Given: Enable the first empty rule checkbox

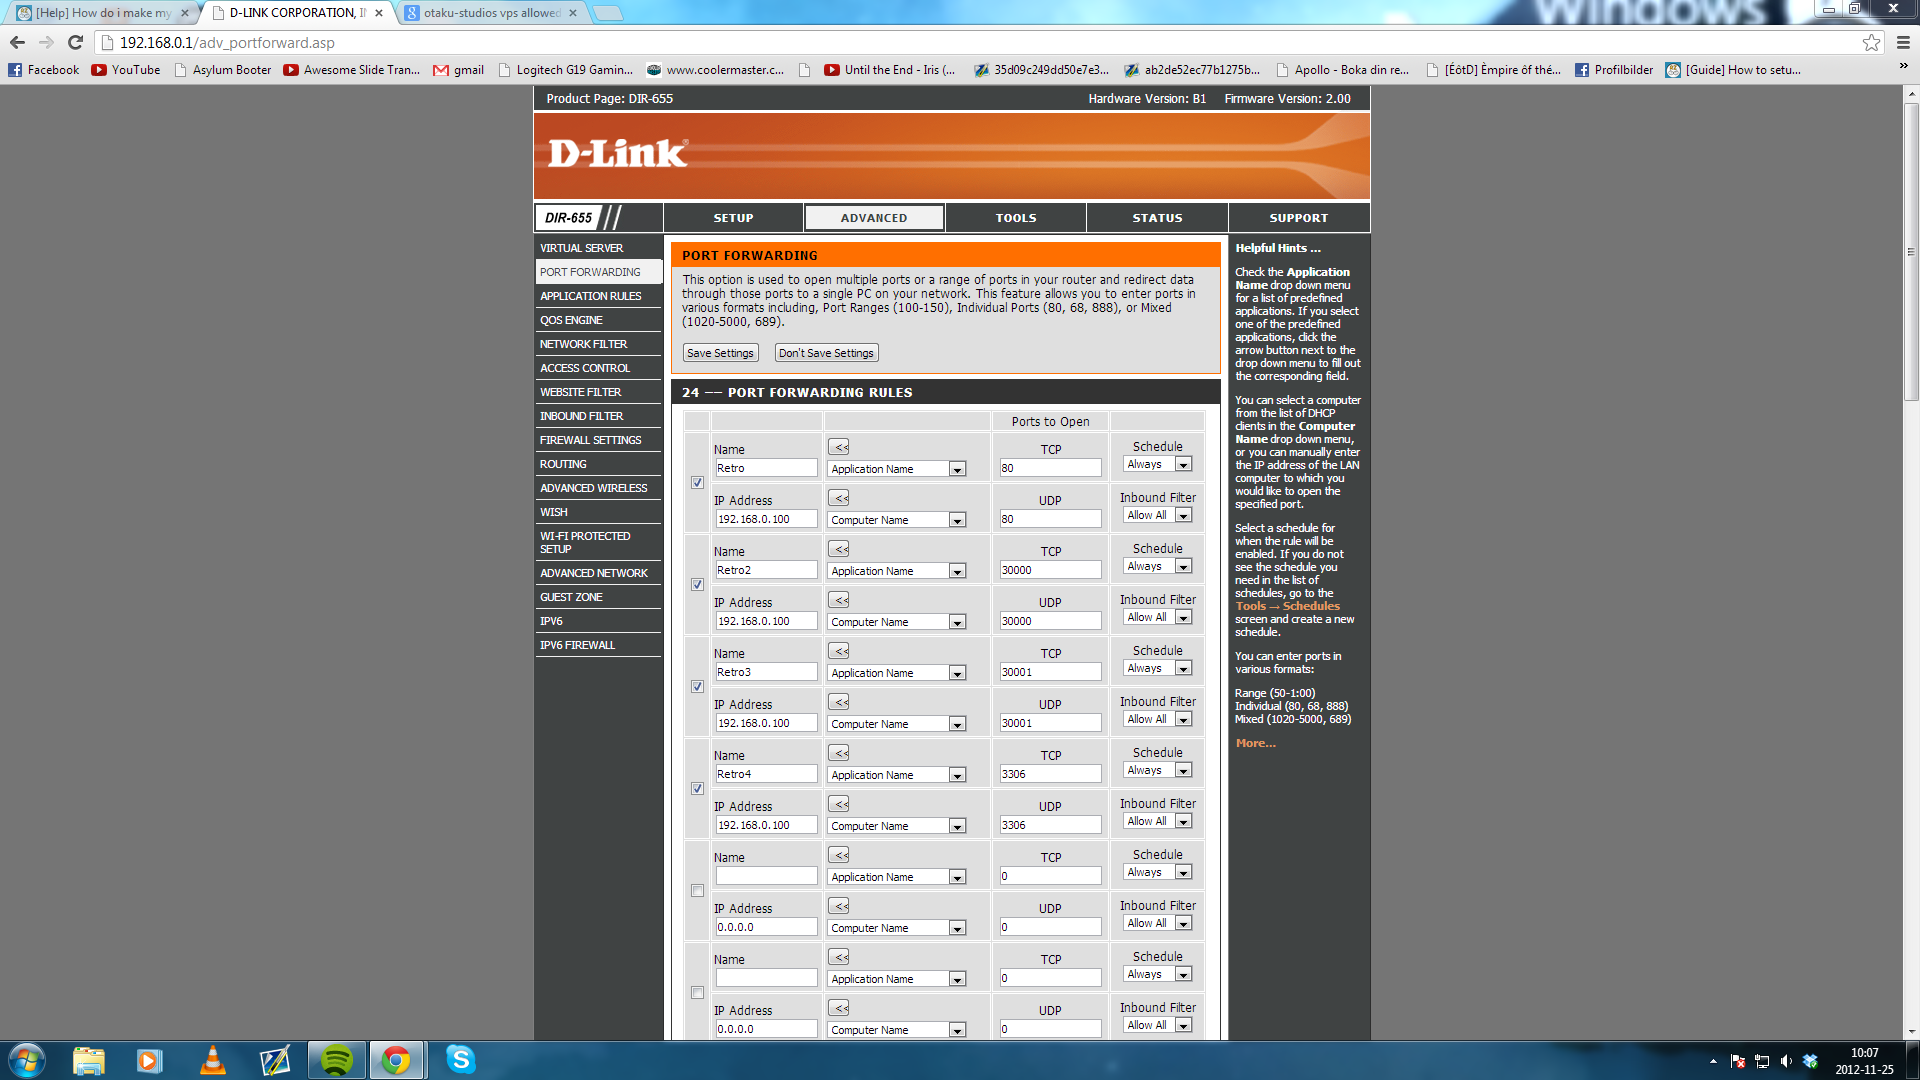Looking at the screenshot, I should click(697, 891).
